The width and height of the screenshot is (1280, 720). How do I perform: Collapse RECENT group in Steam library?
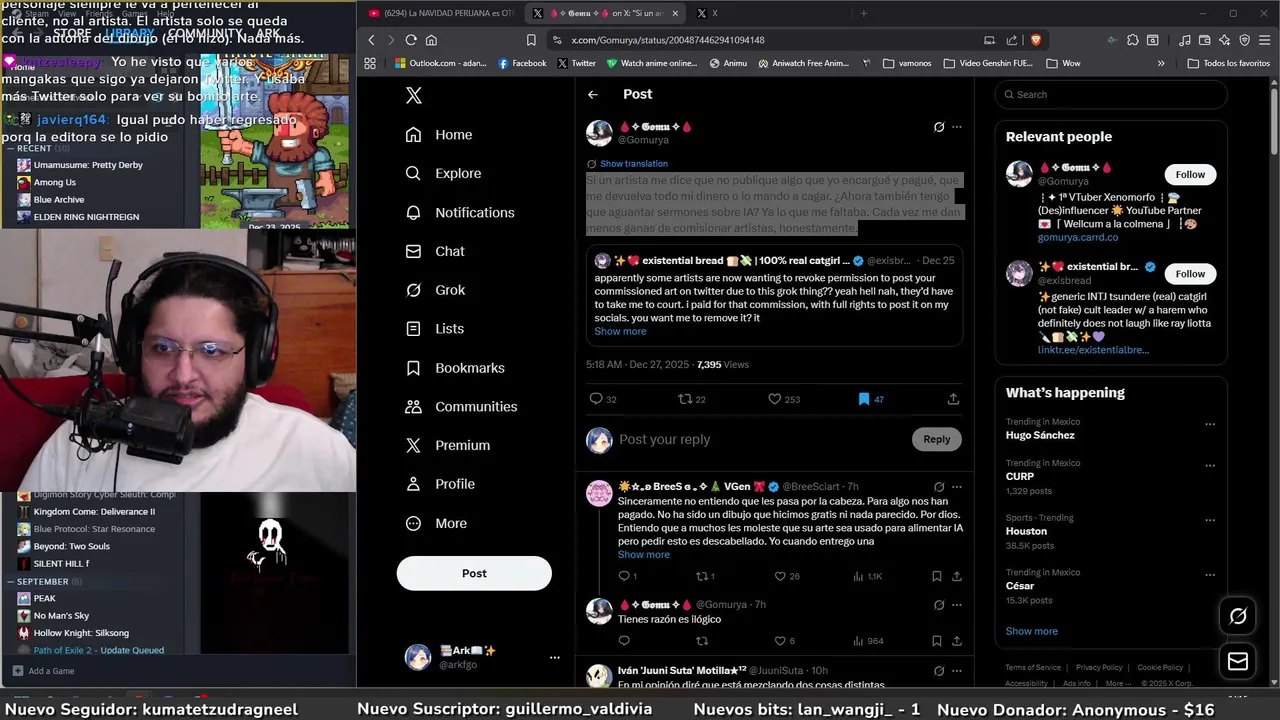tap(10, 148)
